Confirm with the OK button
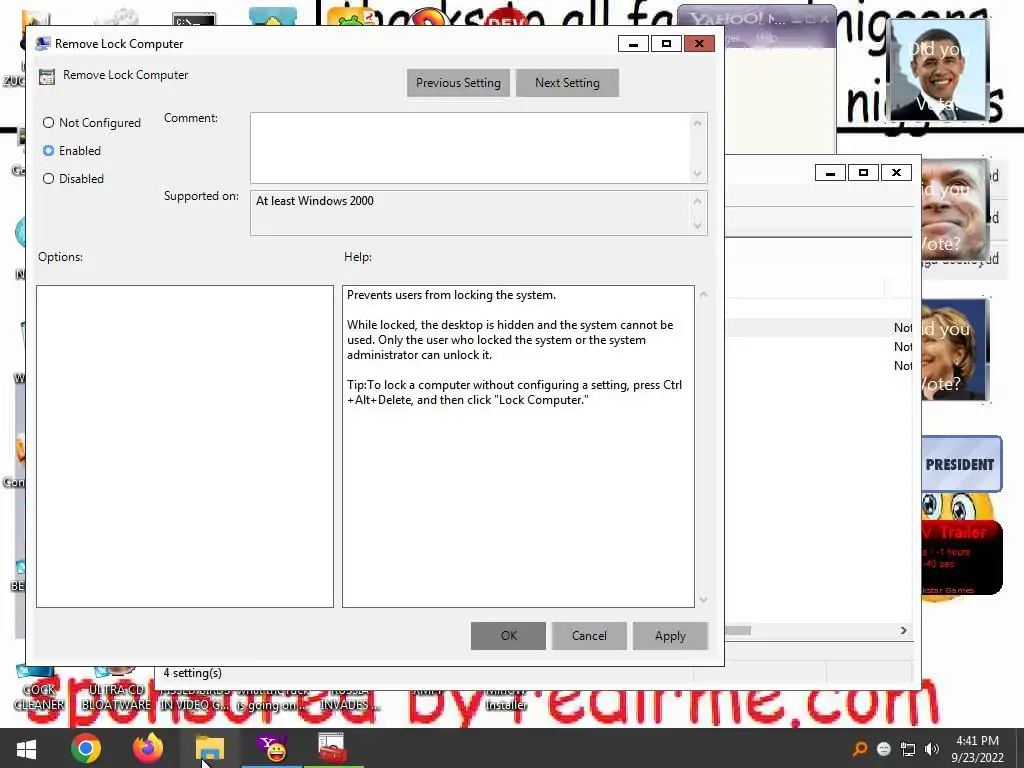This screenshot has width=1024, height=768. (x=508, y=636)
